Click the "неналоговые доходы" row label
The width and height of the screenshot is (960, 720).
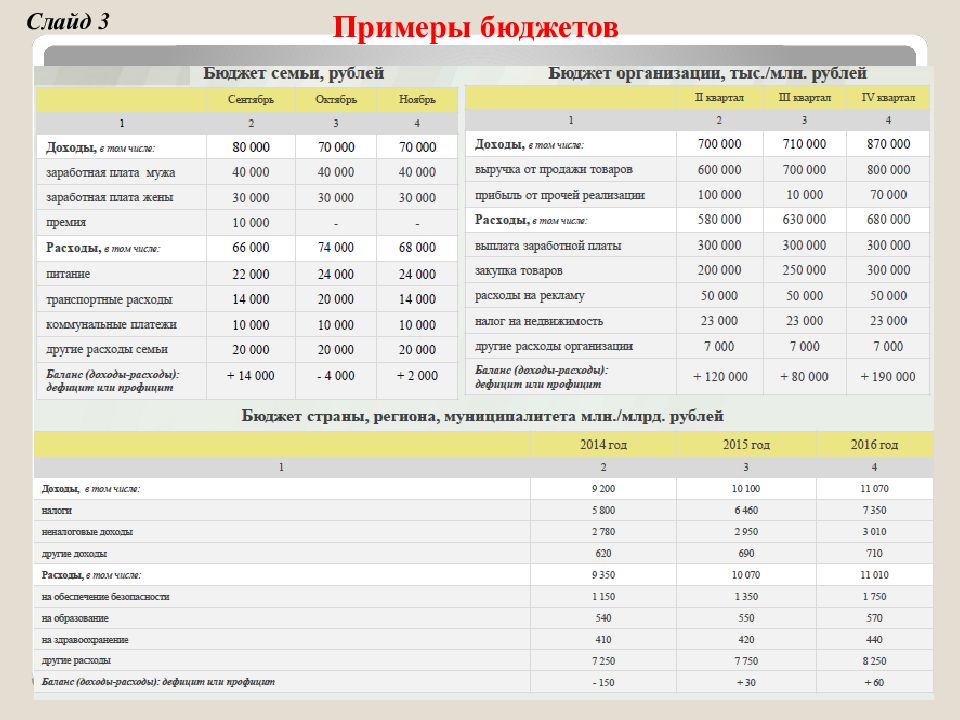point(88,531)
